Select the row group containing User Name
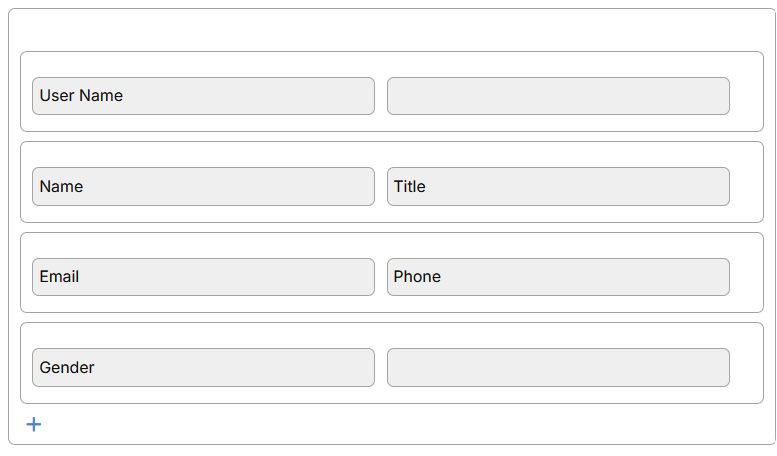Image resolution: width=777 pixels, height=456 pixels. coord(746,92)
